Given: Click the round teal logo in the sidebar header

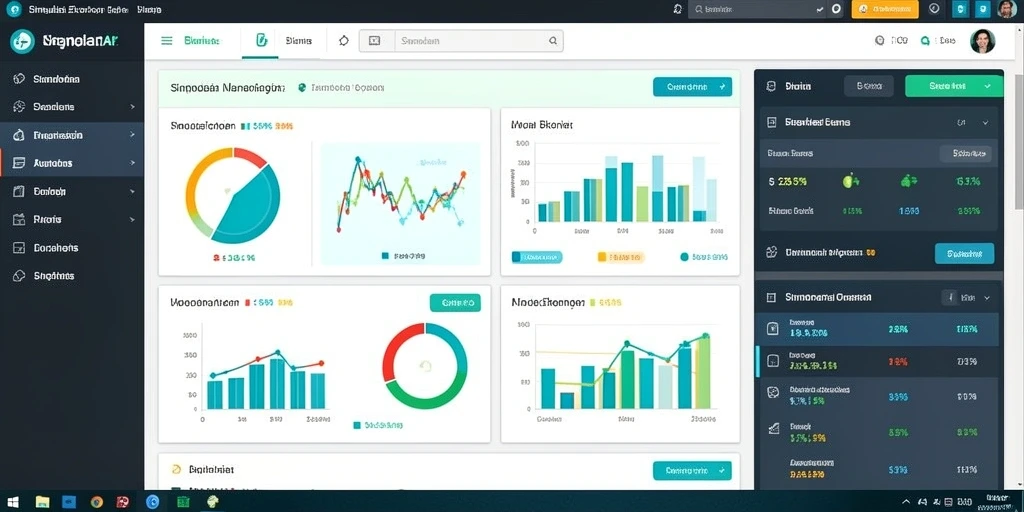Looking at the screenshot, I should [x=22, y=41].
